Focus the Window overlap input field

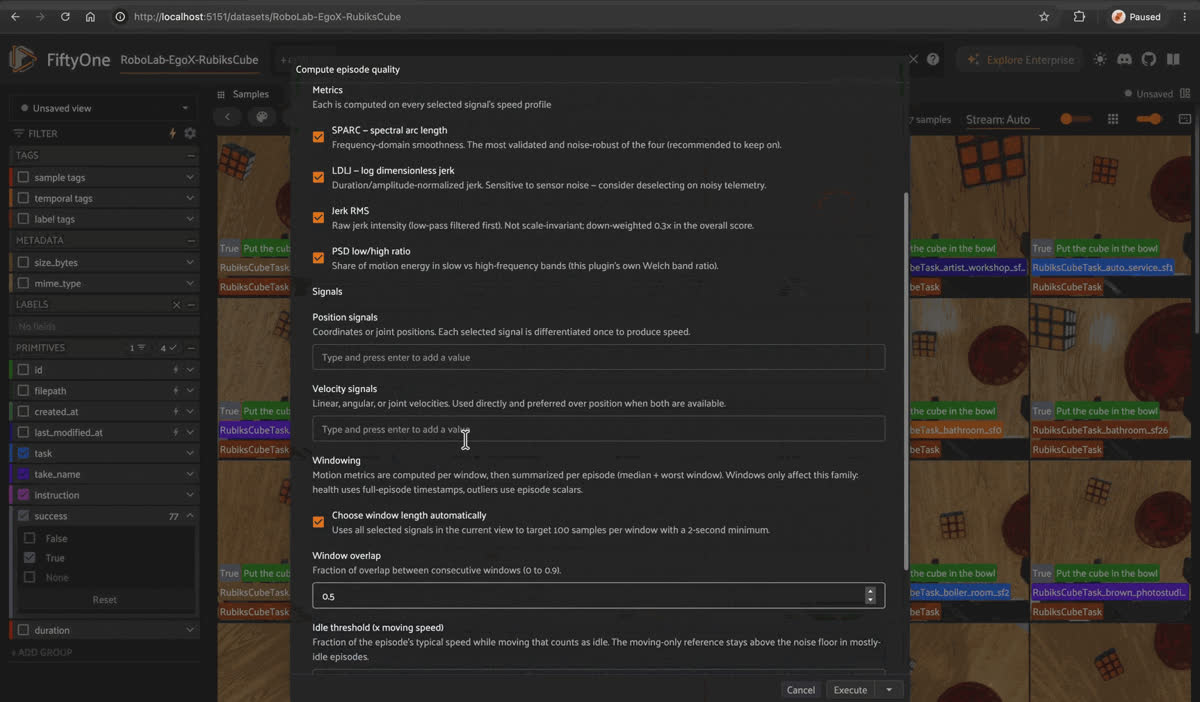(x=598, y=596)
